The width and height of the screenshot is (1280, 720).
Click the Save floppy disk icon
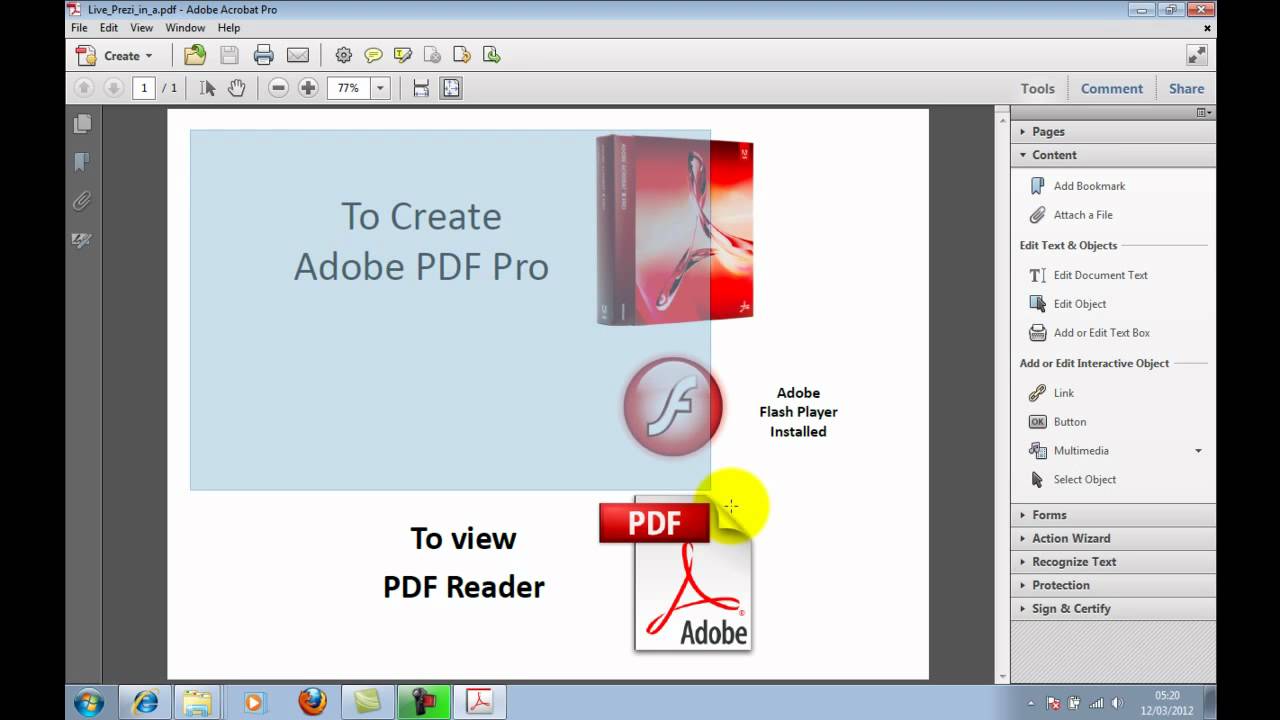(x=229, y=56)
